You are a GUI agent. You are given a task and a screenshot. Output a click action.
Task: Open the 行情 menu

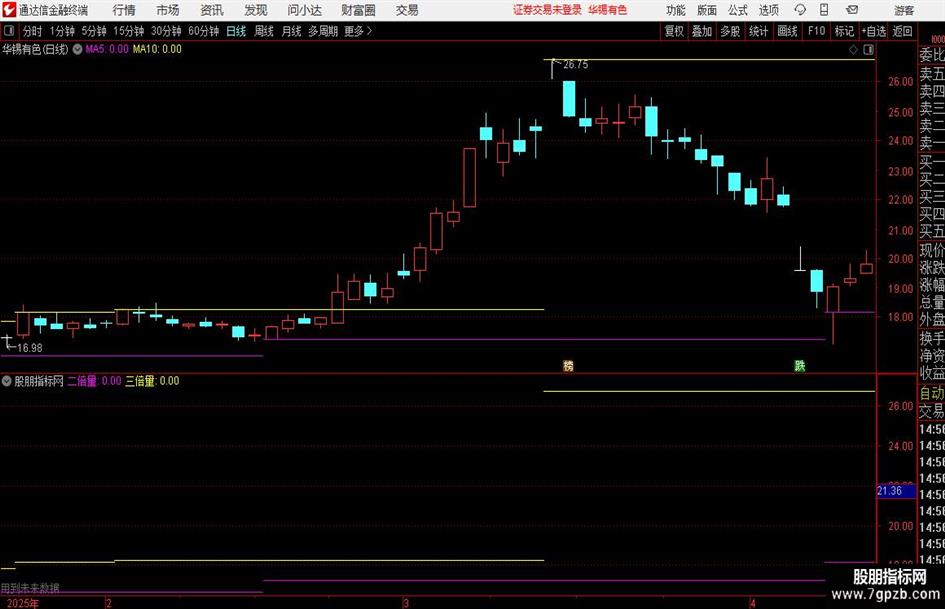[x=124, y=10]
